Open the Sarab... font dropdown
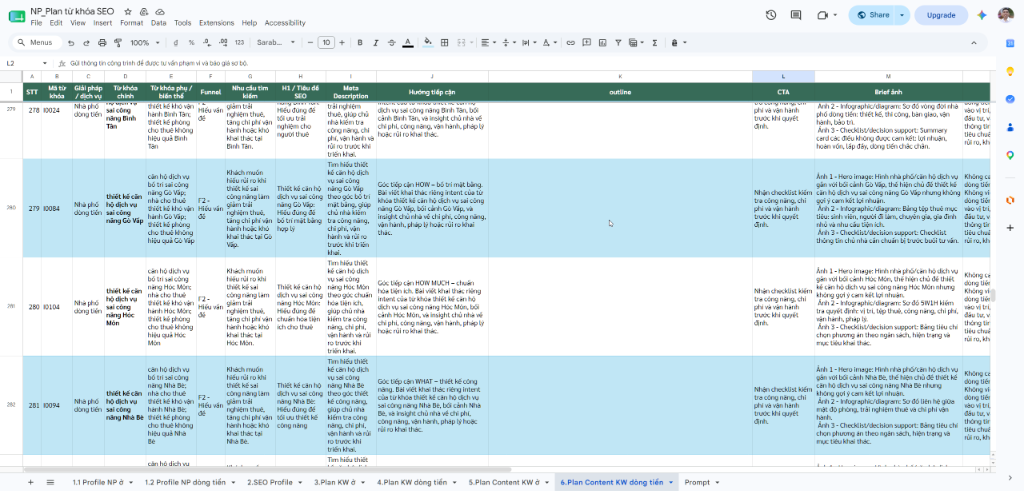Image resolution: width=1024 pixels, height=491 pixels. [x=276, y=42]
